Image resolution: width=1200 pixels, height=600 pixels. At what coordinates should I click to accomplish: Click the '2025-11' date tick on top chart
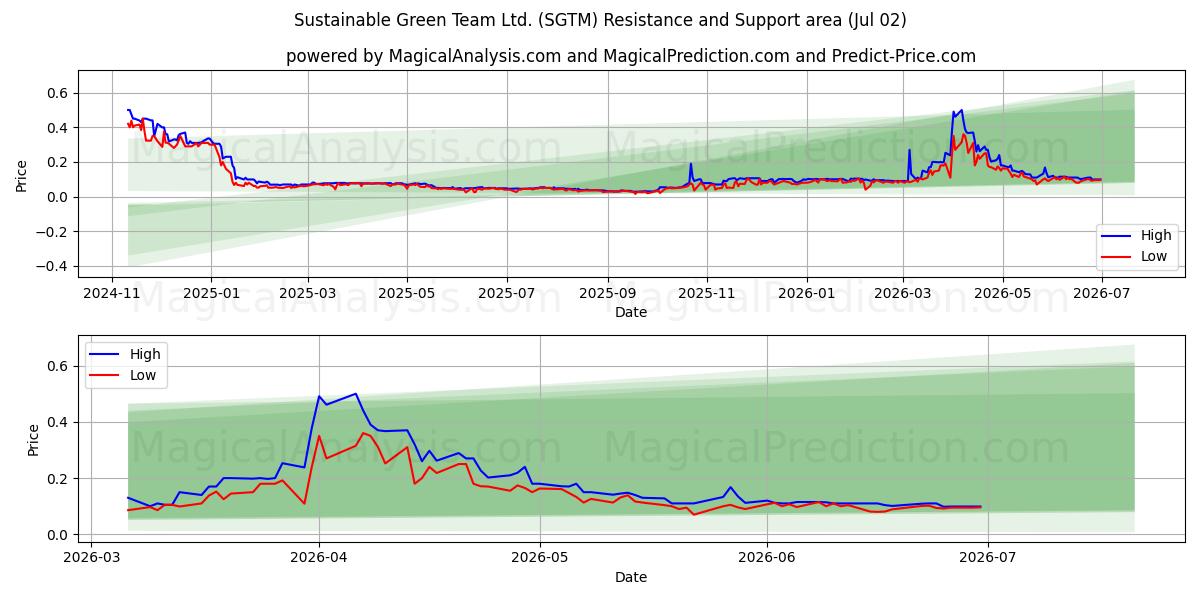(707, 293)
